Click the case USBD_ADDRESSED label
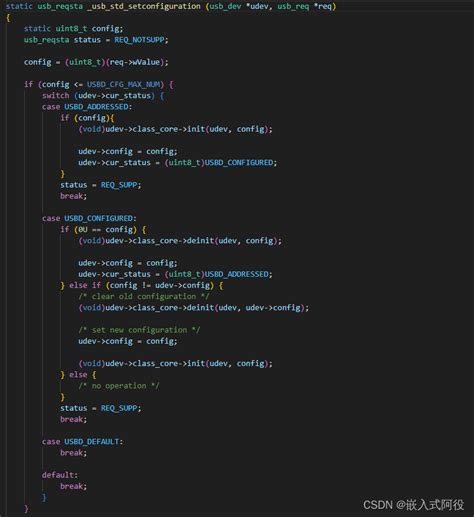Screen dimensions: 474x517 pos(87,107)
